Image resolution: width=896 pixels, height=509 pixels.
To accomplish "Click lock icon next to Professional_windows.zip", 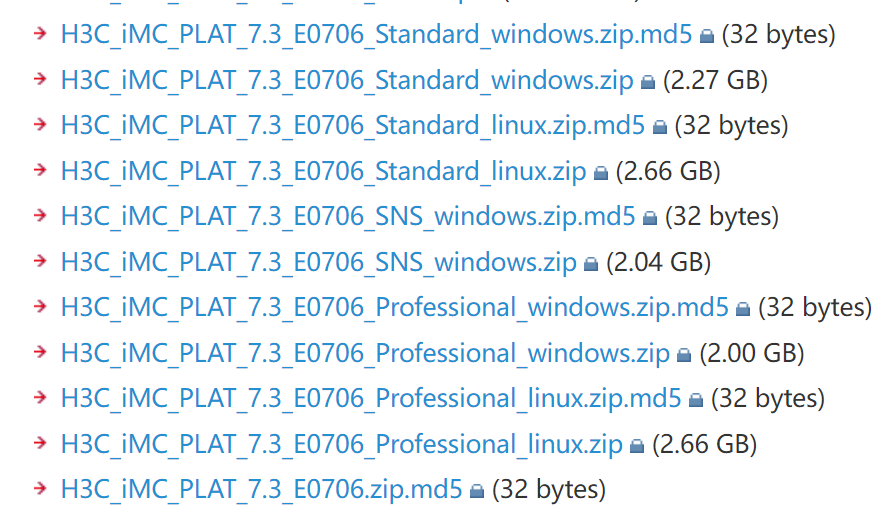I will click(684, 356).
